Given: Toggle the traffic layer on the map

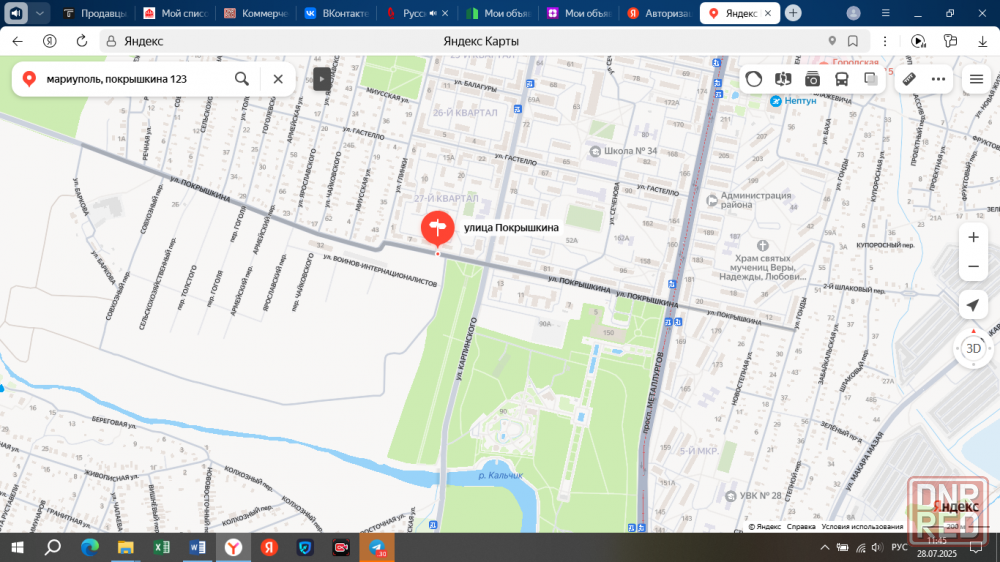Looking at the screenshot, I should click(755, 79).
